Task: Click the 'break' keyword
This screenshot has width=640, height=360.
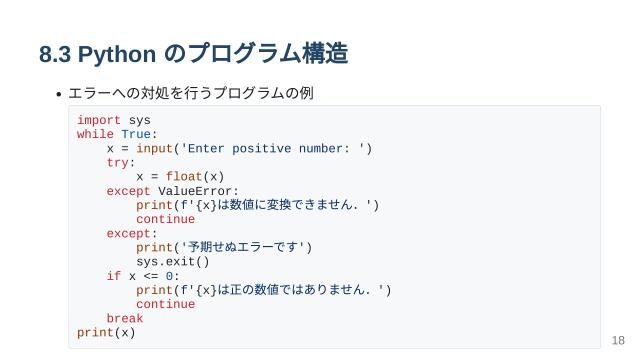Action: pos(125,318)
